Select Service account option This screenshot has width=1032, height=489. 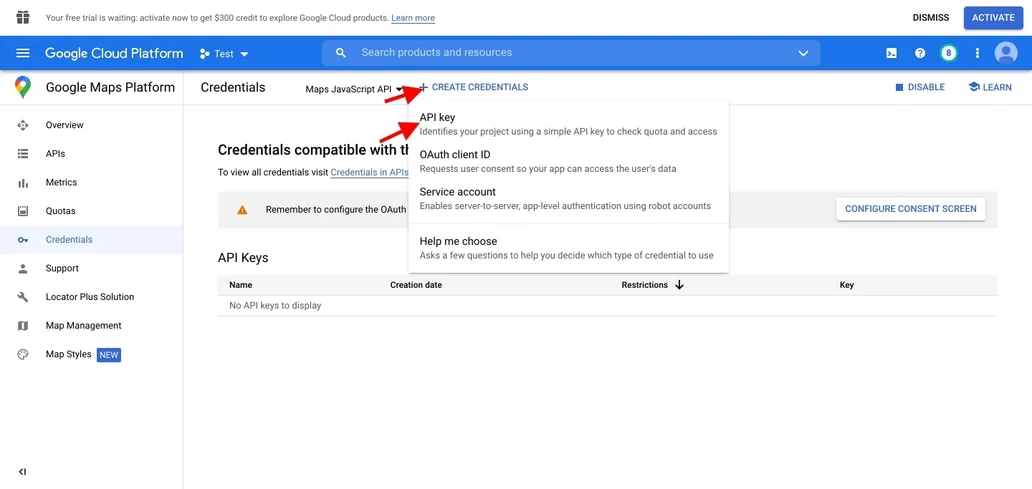tap(568, 199)
